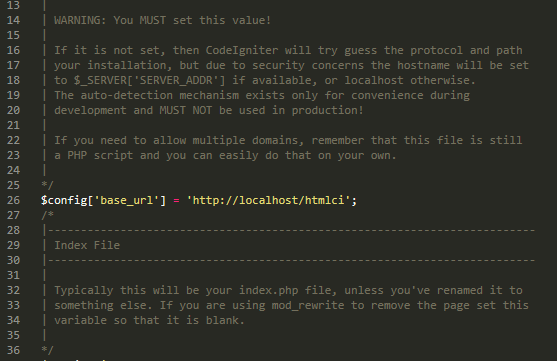The image size is (557, 361).
Task: Click the 'Index File' comment heading
Action: (x=87, y=245)
